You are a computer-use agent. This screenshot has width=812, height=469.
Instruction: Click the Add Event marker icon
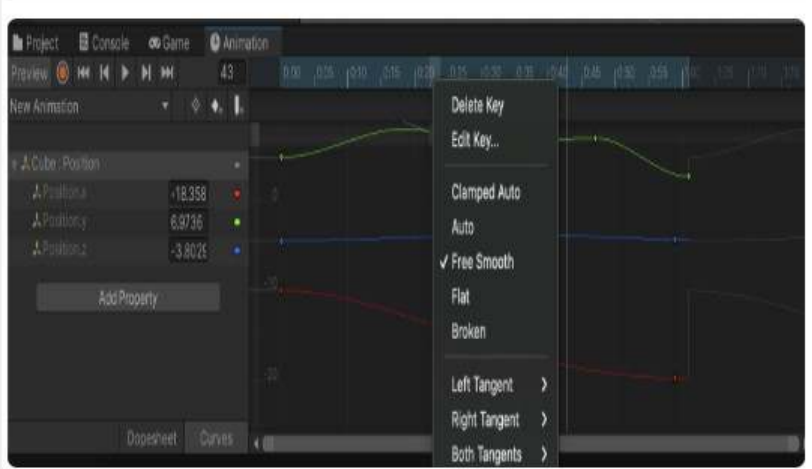click(240, 106)
